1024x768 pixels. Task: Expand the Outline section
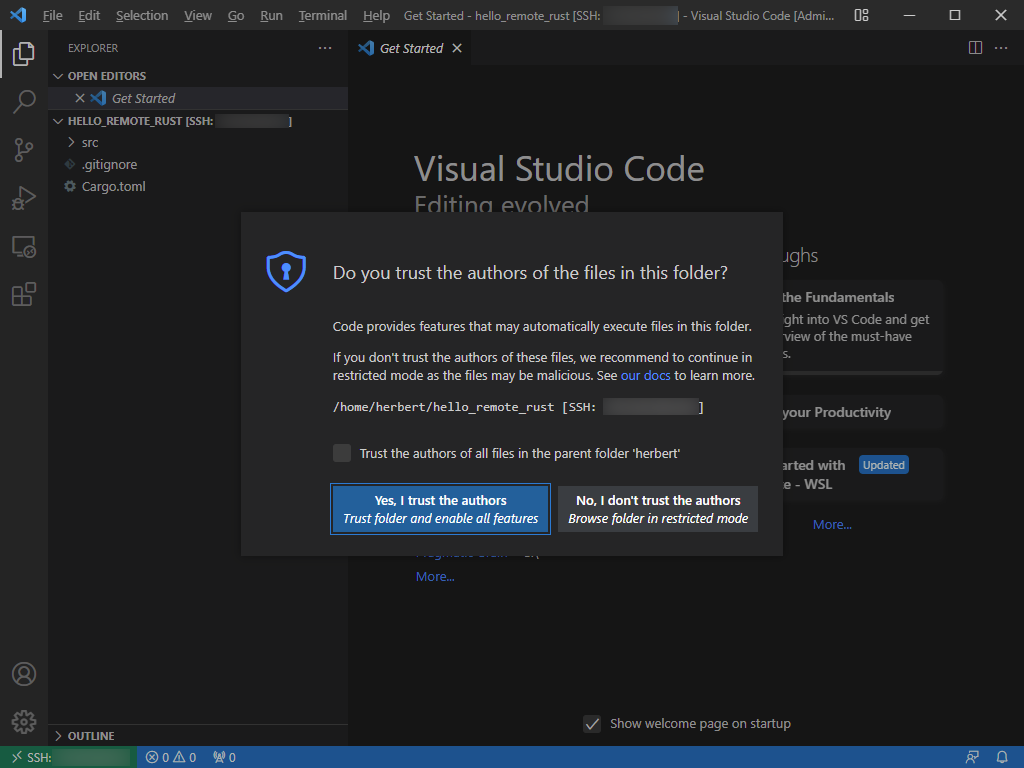click(x=90, y=736)
